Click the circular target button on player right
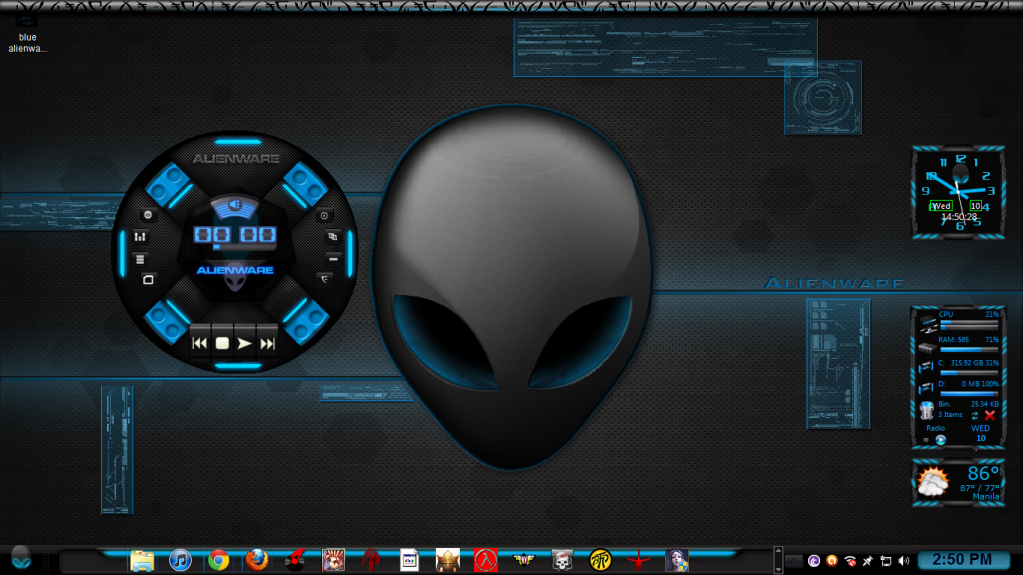Image resolution: width=1023 pixels, height=575 pixels. [324, 215]
